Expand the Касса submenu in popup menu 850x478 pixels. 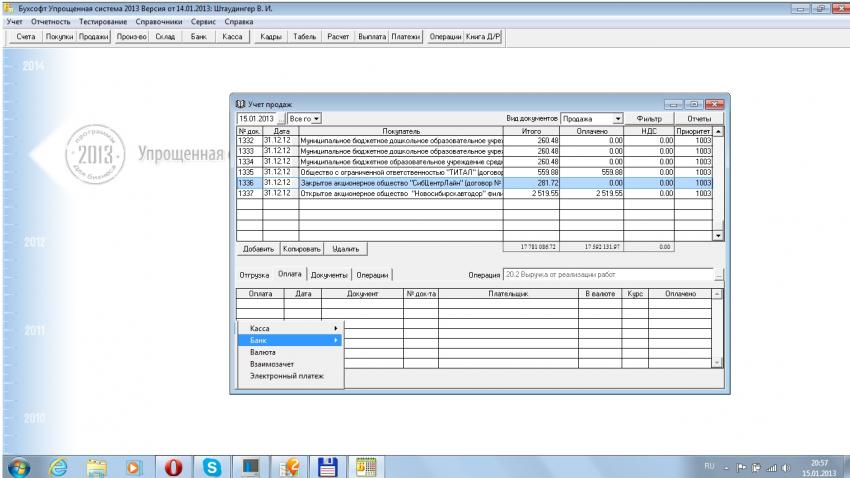click(x=289, y=328)
